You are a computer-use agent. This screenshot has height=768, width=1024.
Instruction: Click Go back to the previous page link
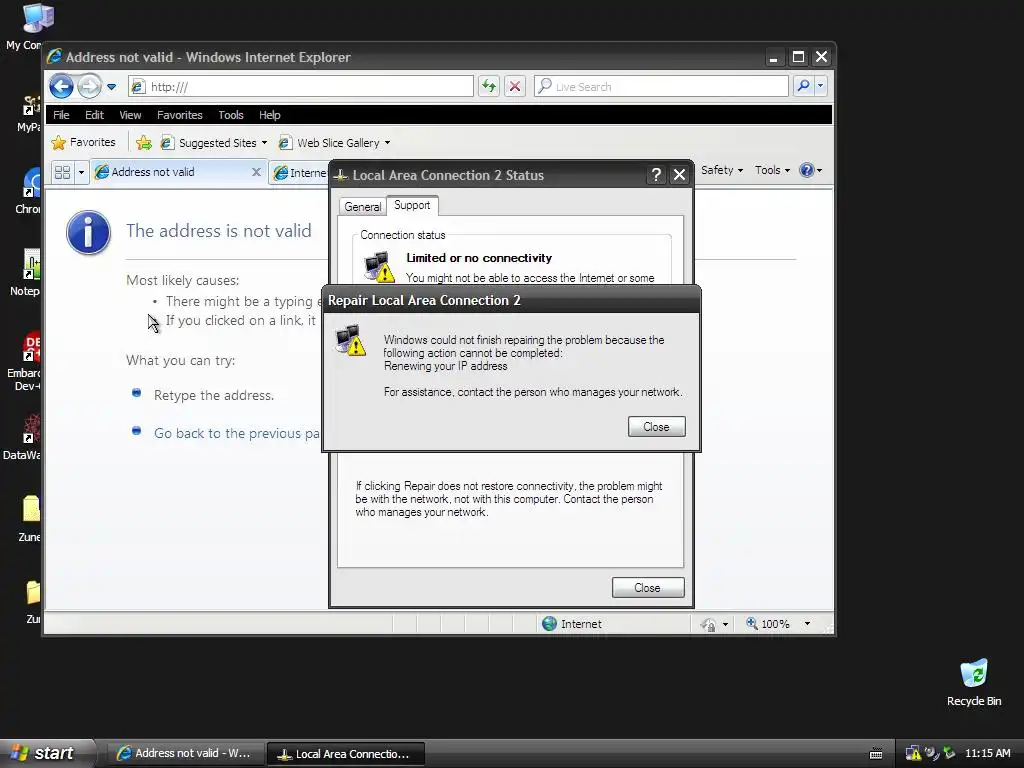(x=236, y=433)
